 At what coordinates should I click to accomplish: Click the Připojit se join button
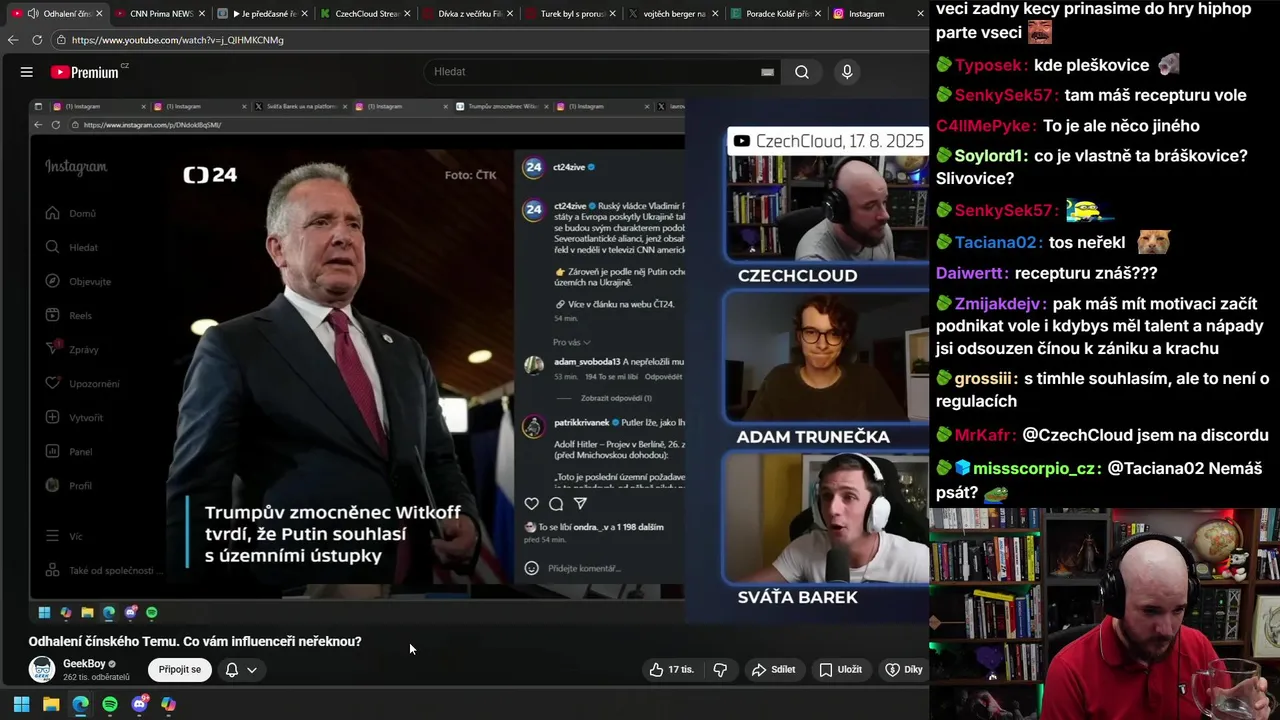coord(180,670)
